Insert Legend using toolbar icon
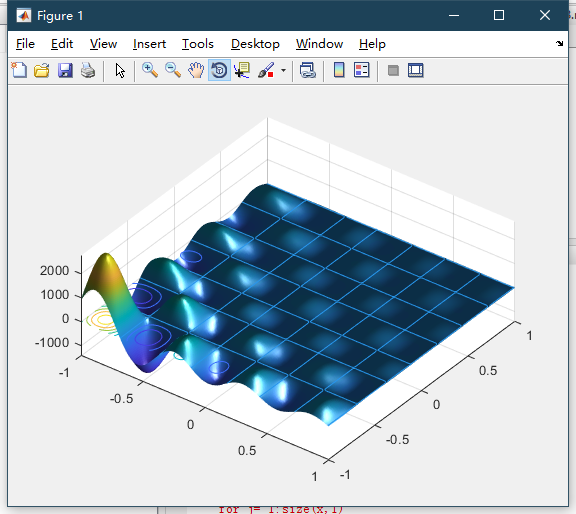The width and height of the screenshot is (576, 514). click(361, 70)
